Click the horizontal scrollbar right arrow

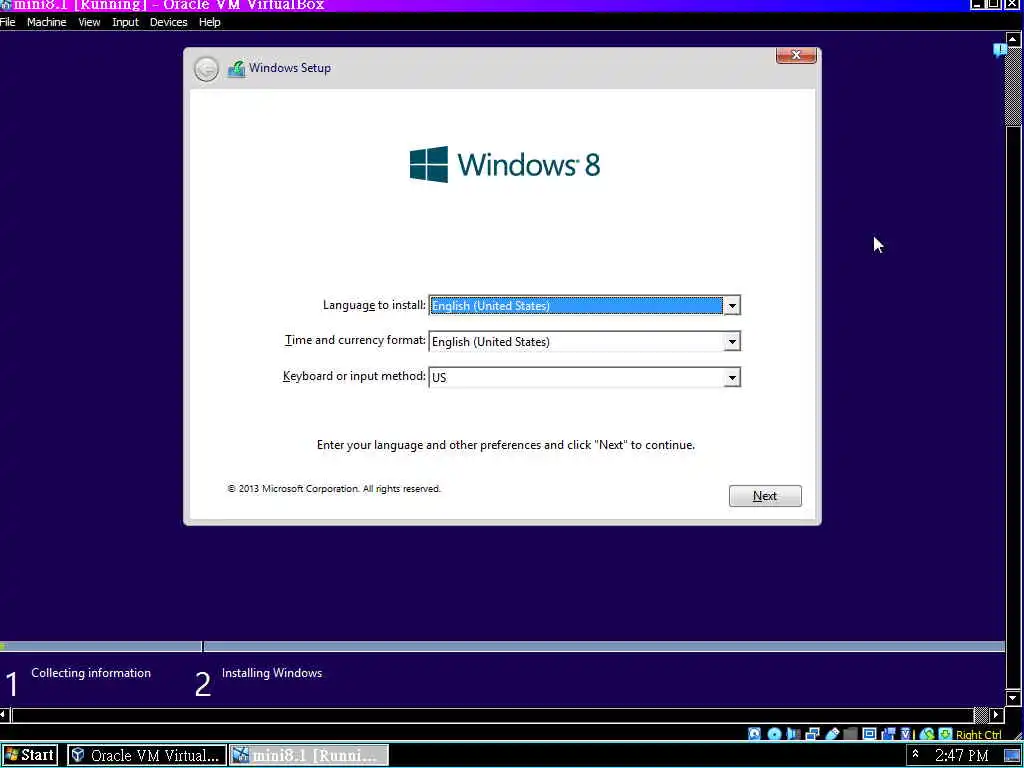point(997,714)
